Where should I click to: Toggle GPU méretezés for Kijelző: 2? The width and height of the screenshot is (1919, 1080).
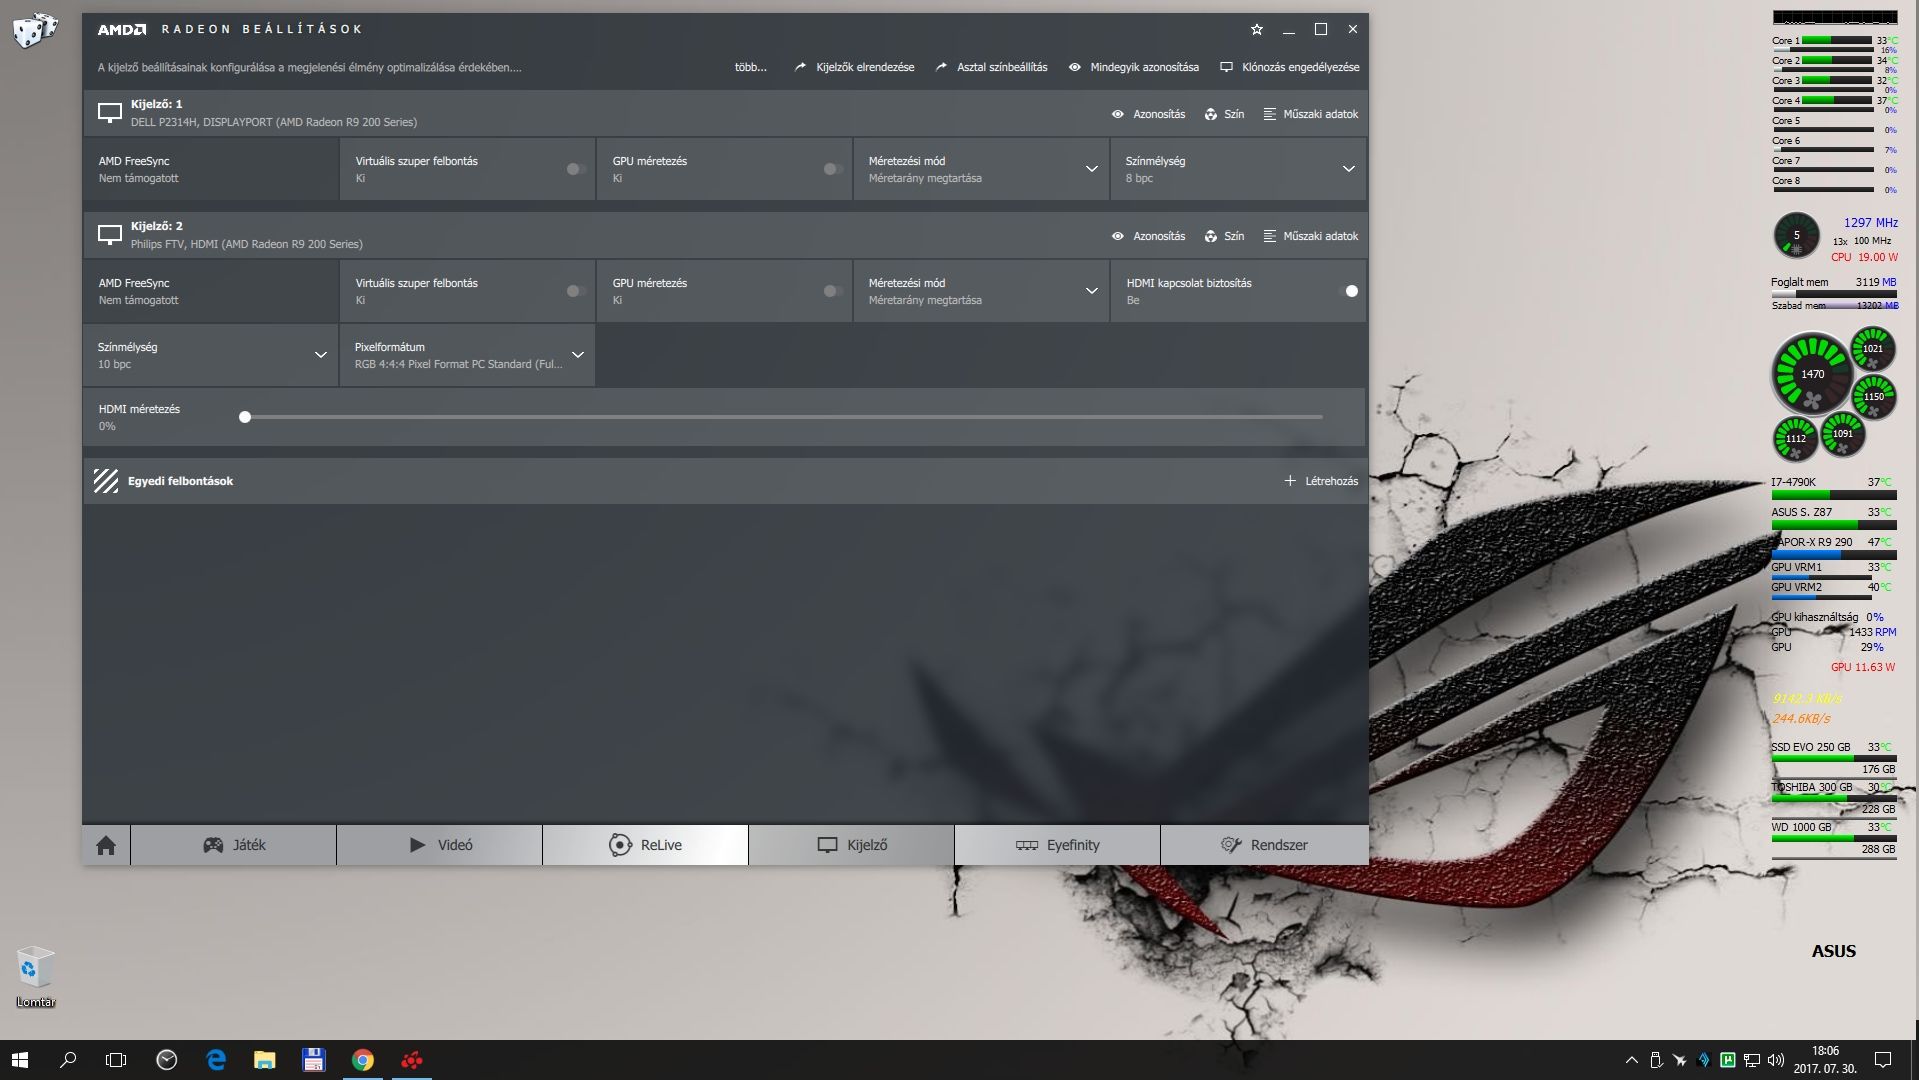pos(833,291)
